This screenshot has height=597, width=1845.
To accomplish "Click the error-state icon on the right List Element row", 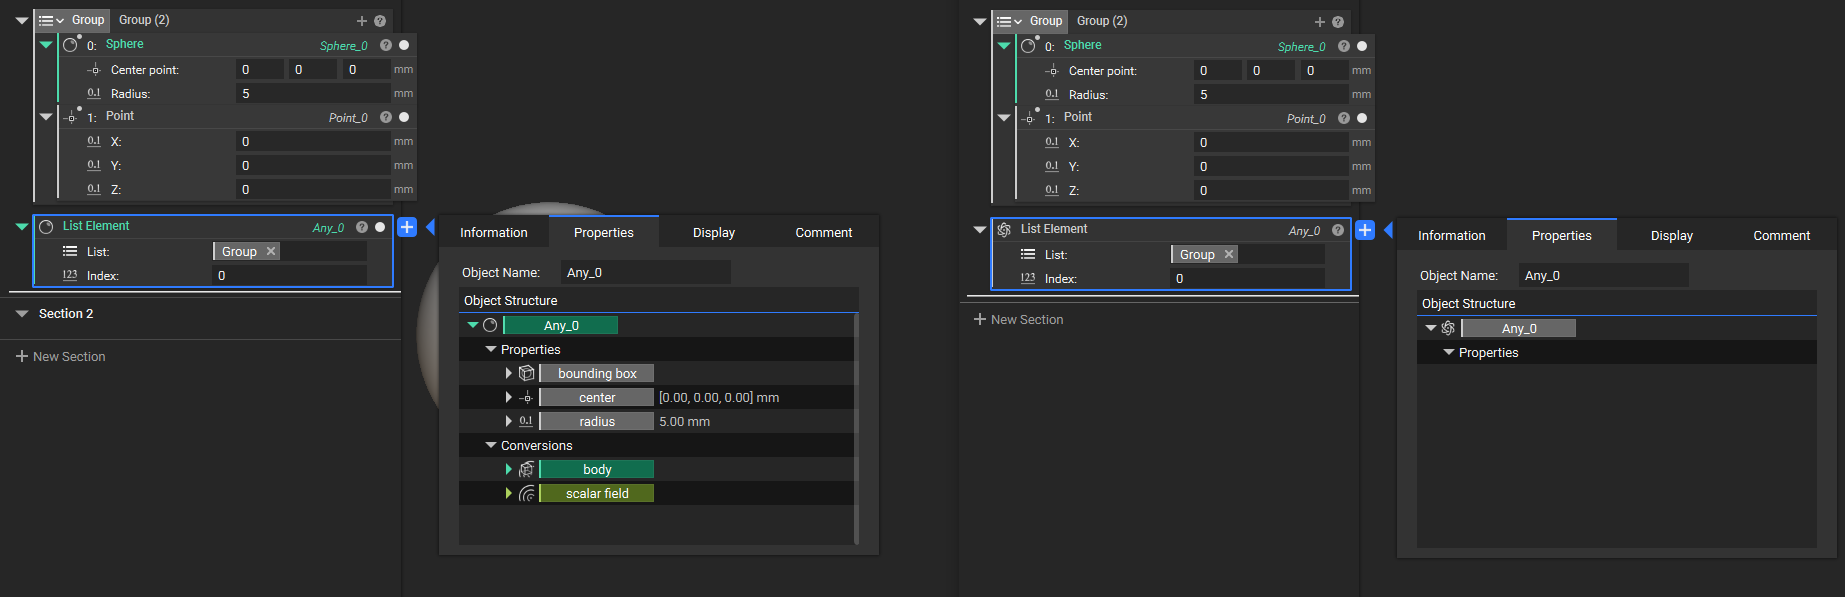I will pyautogui.click(x=1004, y=230).
